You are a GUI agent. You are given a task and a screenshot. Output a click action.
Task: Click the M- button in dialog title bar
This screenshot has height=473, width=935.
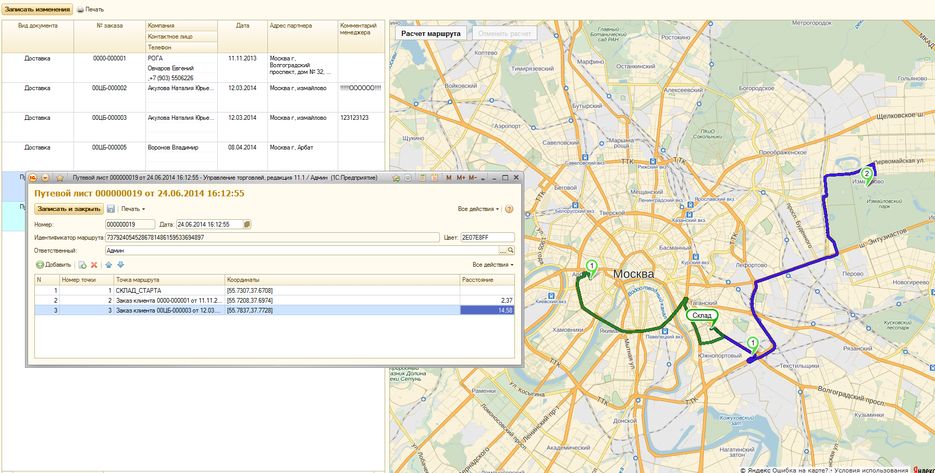tap(472, 178)
